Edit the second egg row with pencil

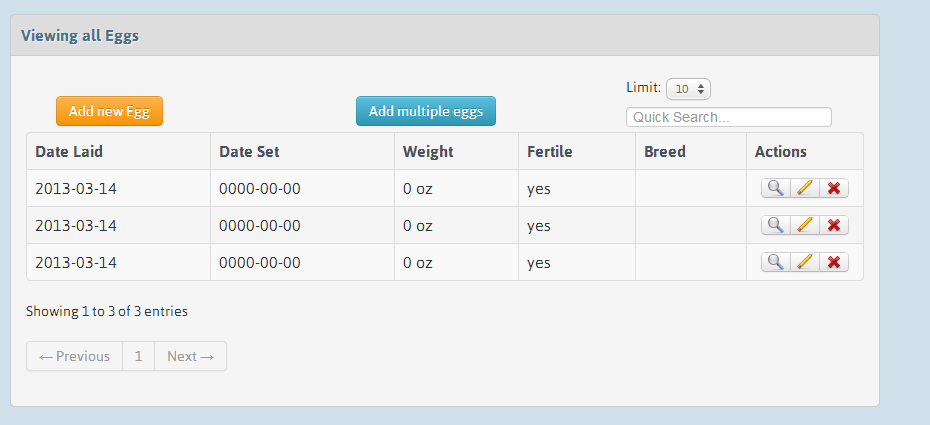point(804,225)
